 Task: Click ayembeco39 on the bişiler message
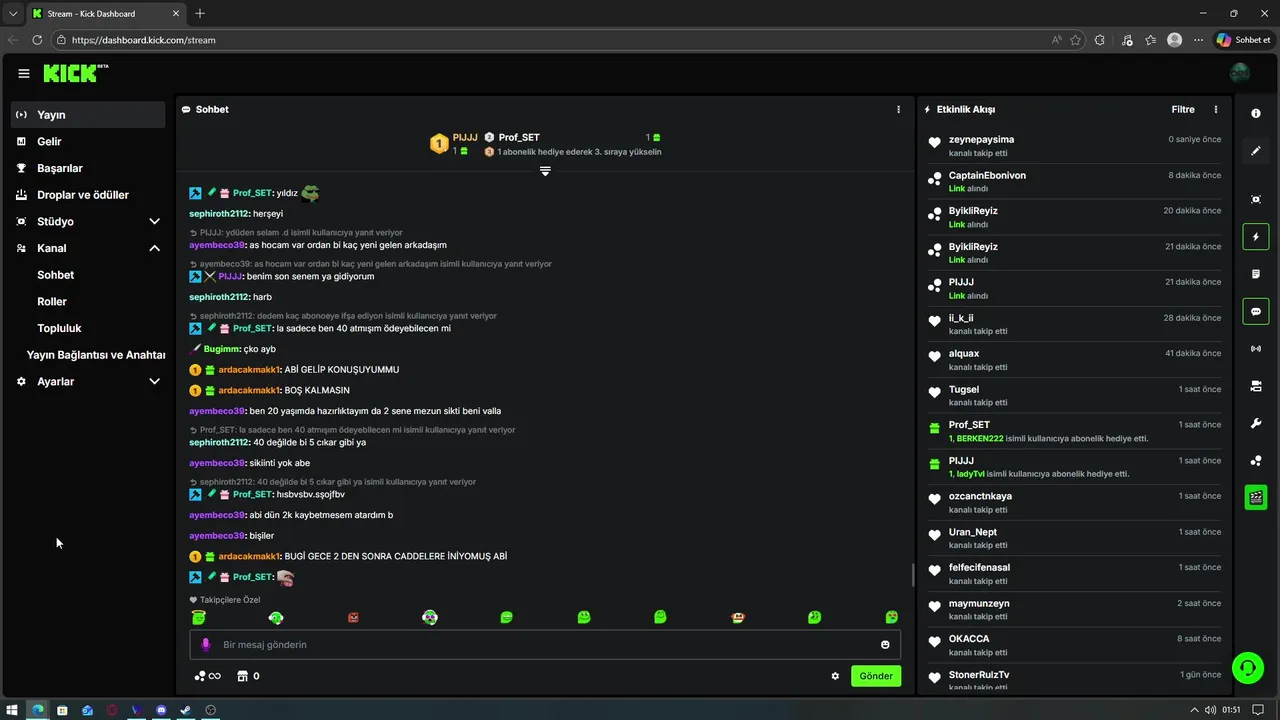(217, 536)
